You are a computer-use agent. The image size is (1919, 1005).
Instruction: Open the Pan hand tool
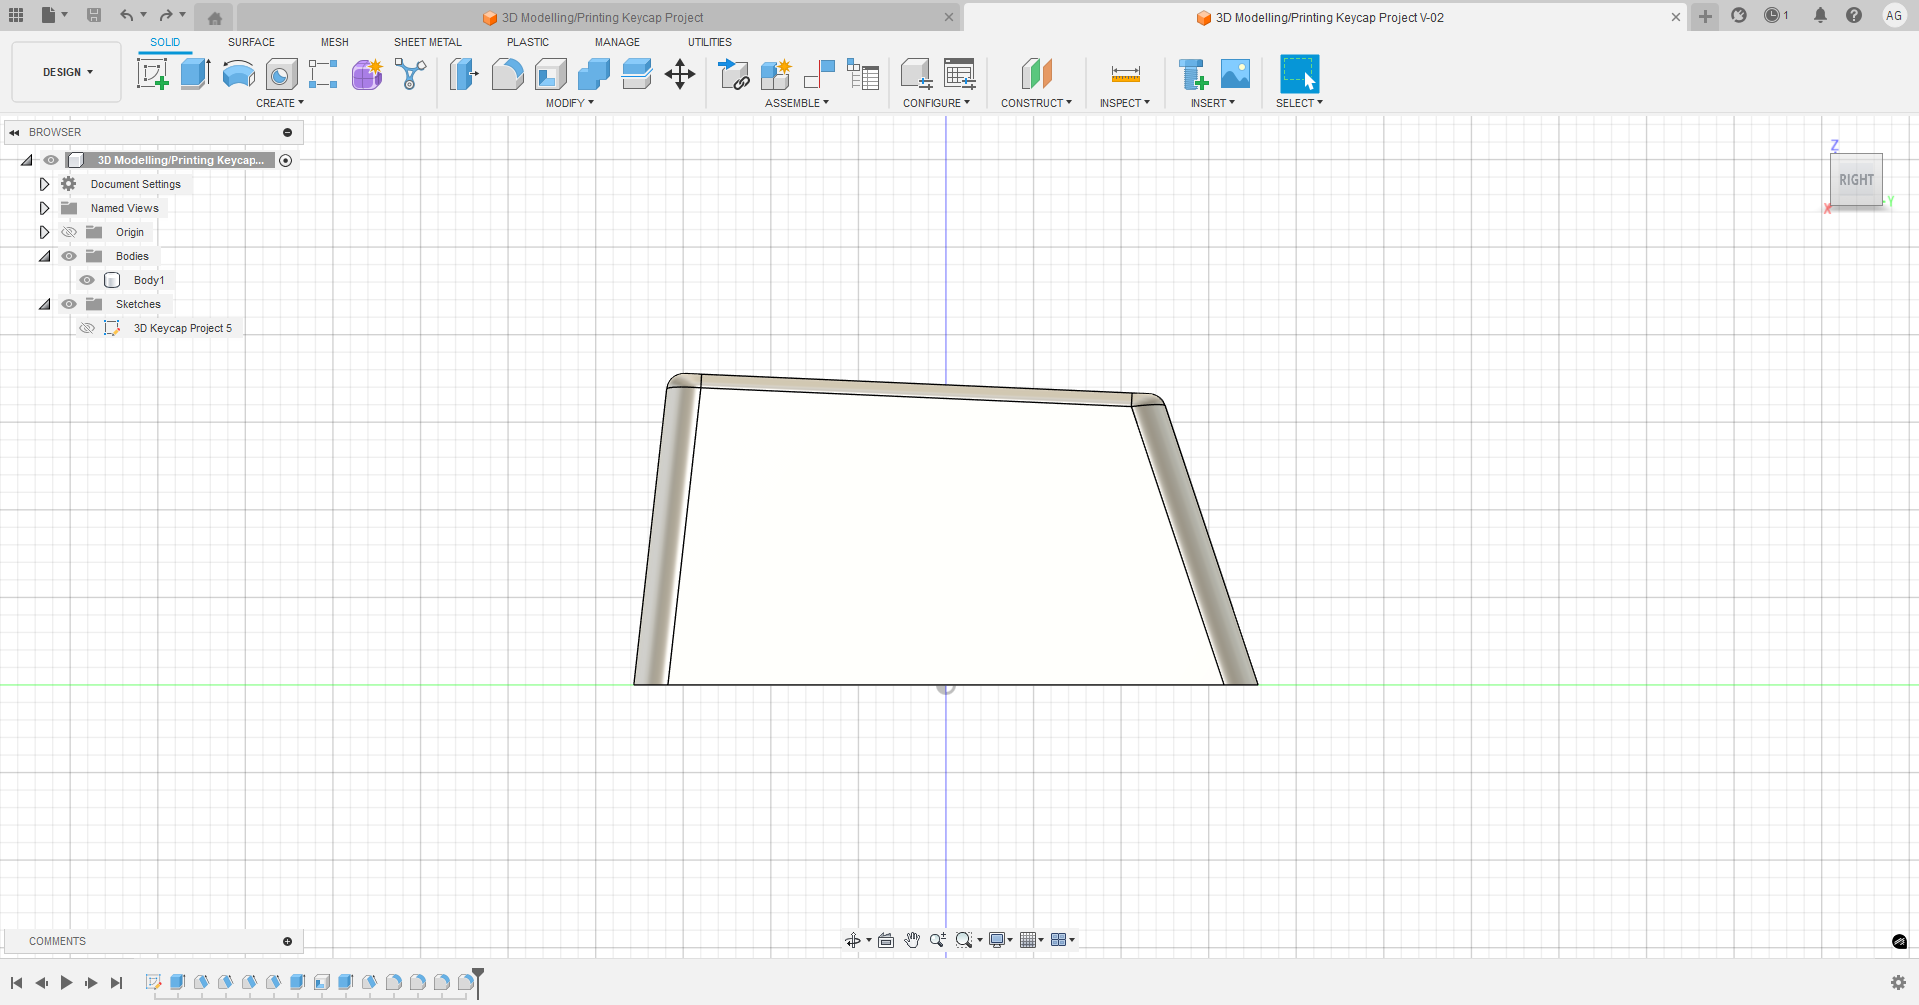[912, 940]
